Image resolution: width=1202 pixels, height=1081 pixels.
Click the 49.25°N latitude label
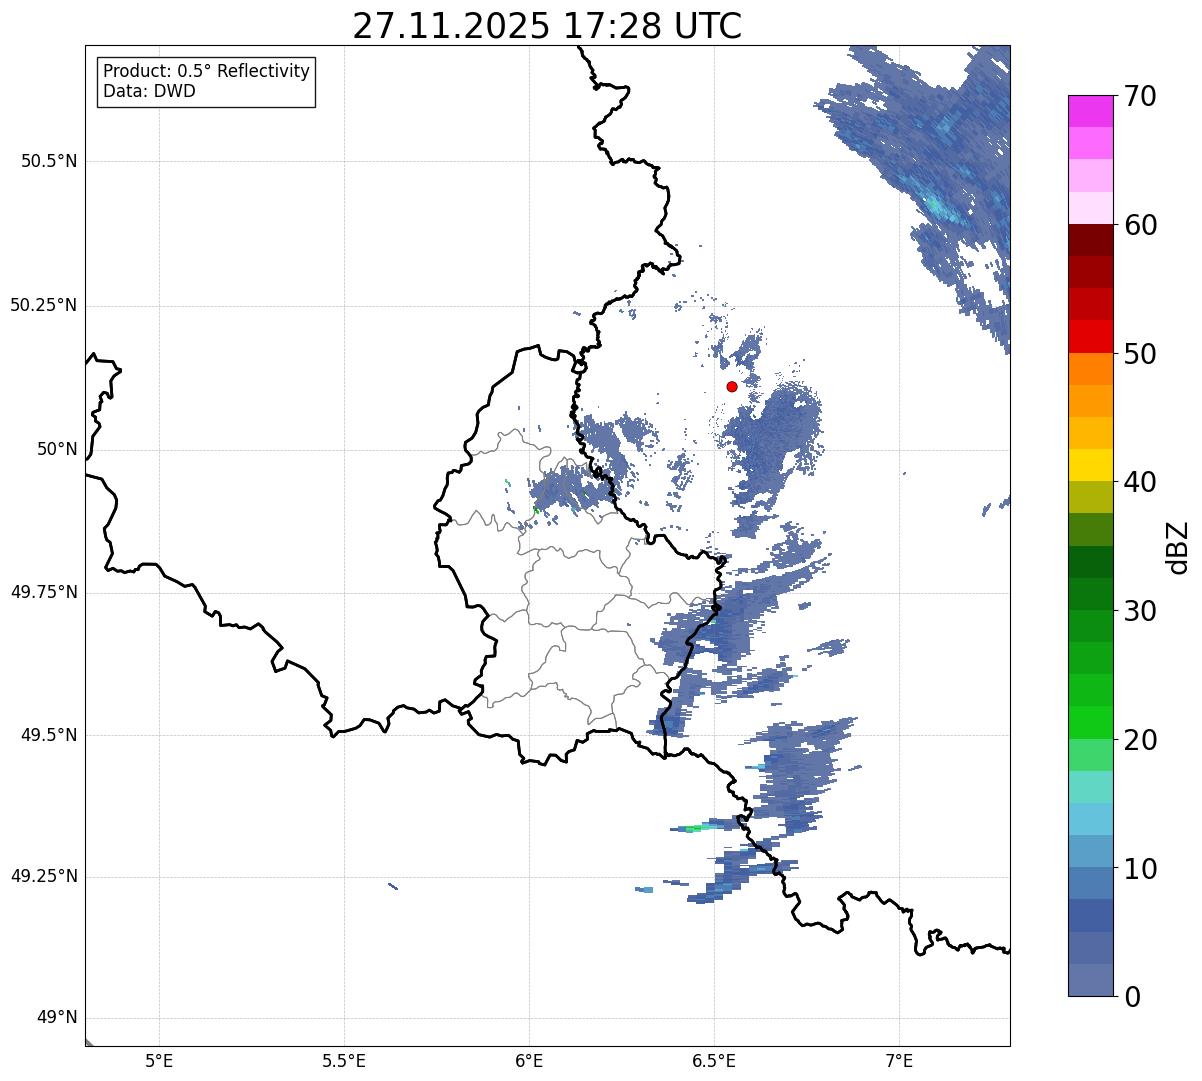click(x=43, y=876)
